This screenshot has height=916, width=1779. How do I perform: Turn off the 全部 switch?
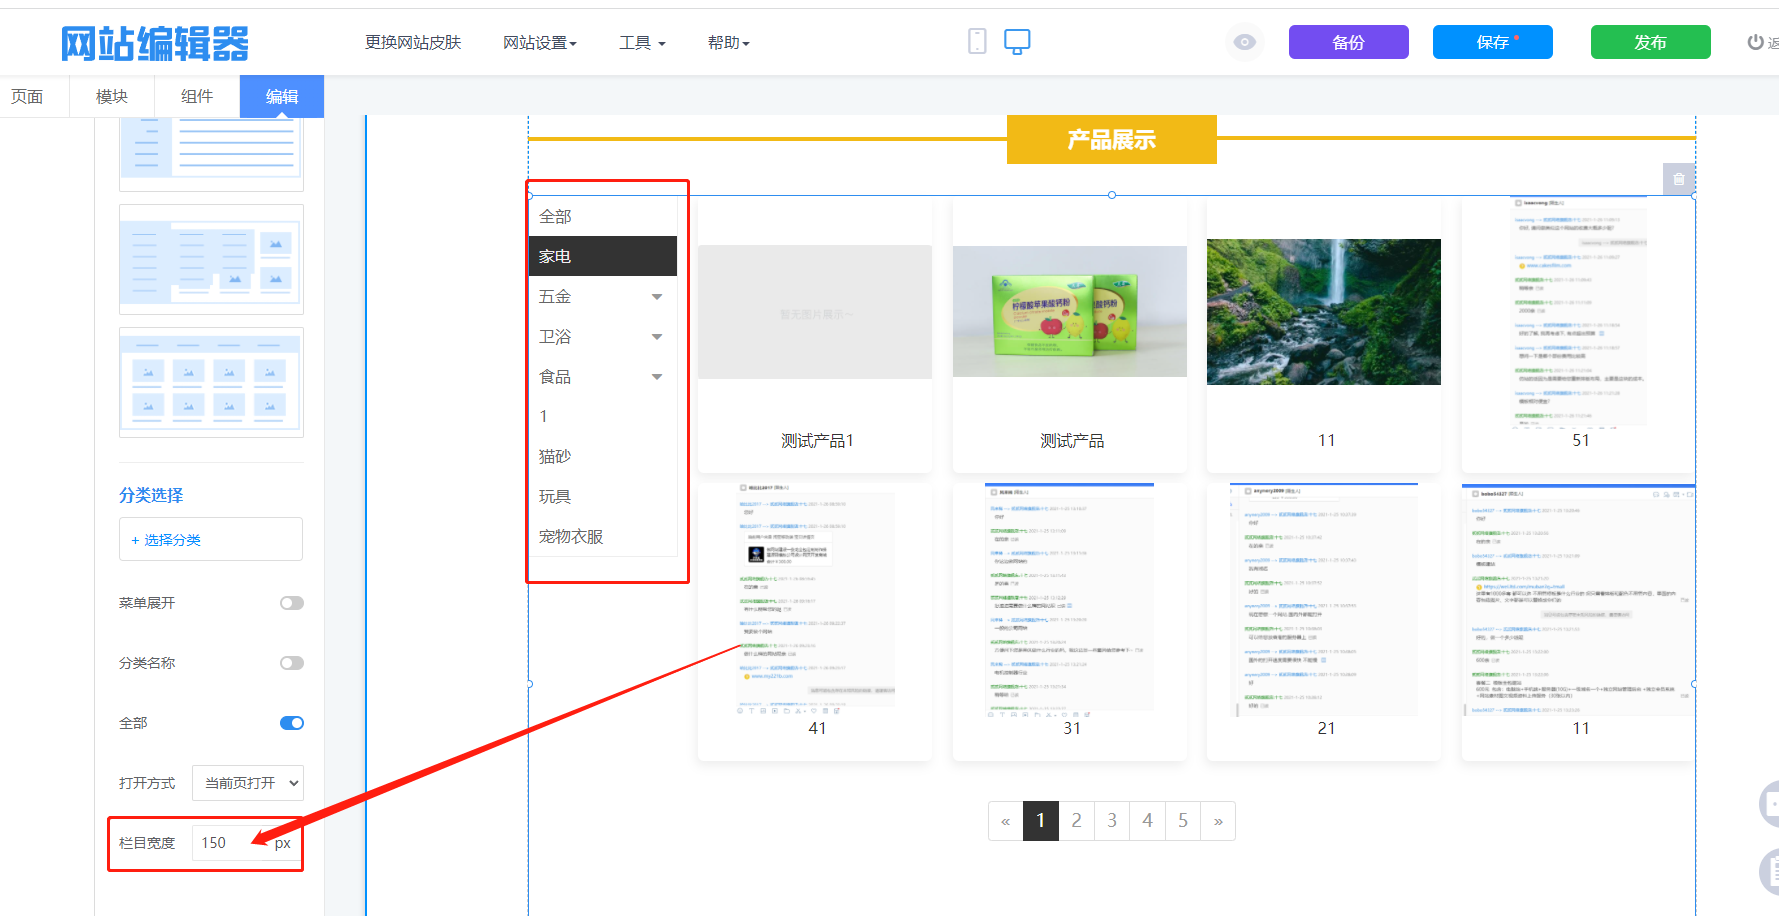[x=292, y=723]
